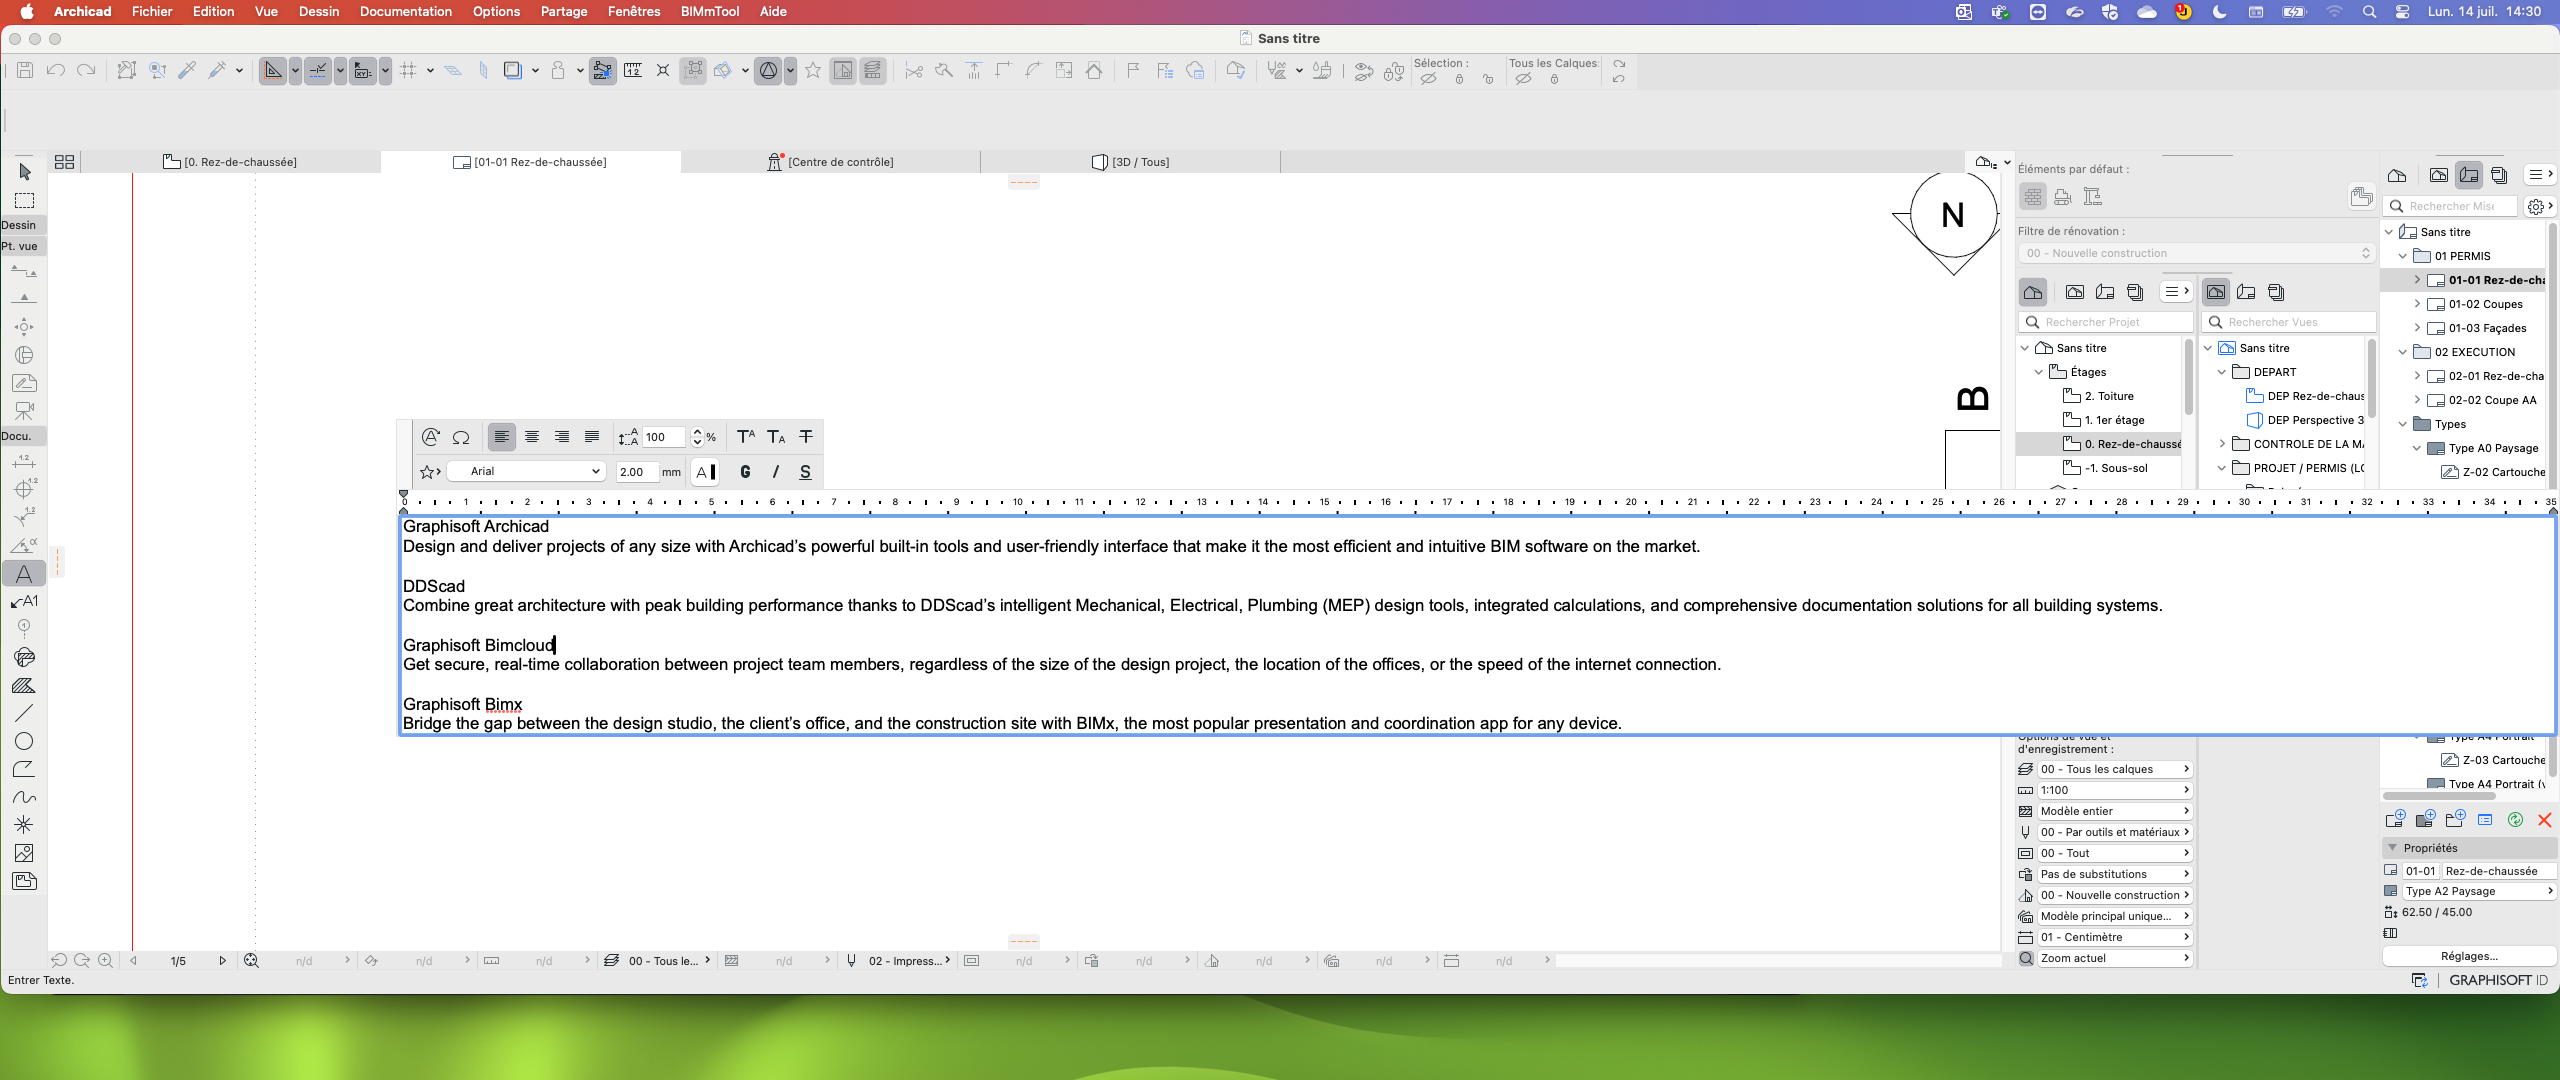The width and height of the screenshot is (2560, 1080).
Task: Select the Hatch fill tool
Action: click(24, 685)
